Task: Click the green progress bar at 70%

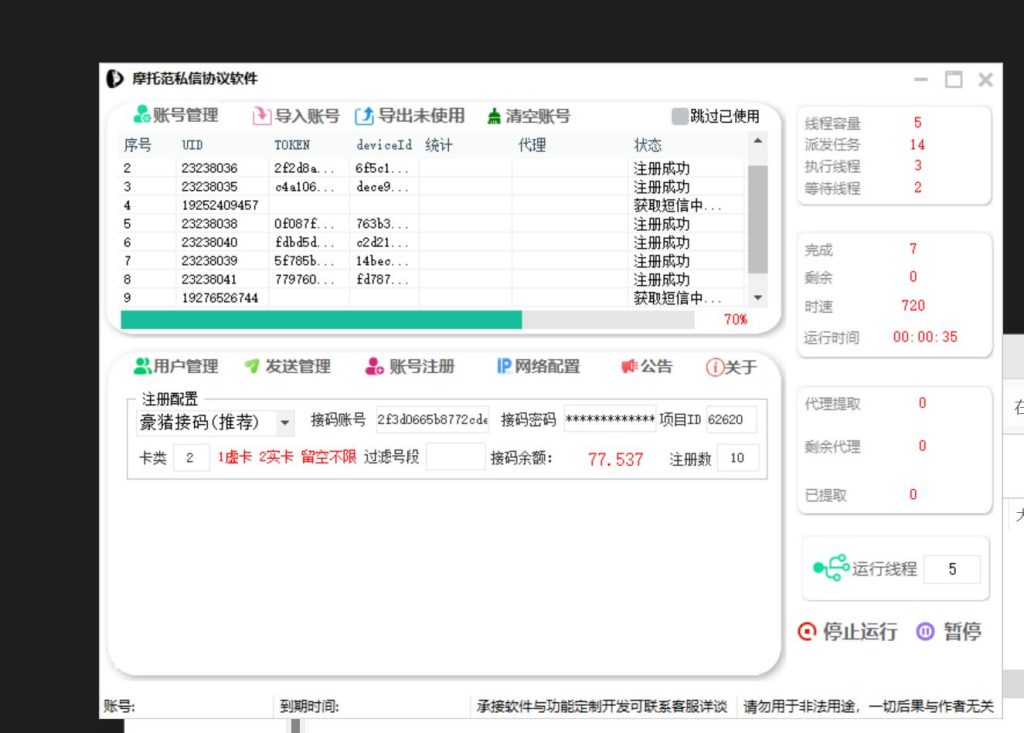Action: (321, 320)
